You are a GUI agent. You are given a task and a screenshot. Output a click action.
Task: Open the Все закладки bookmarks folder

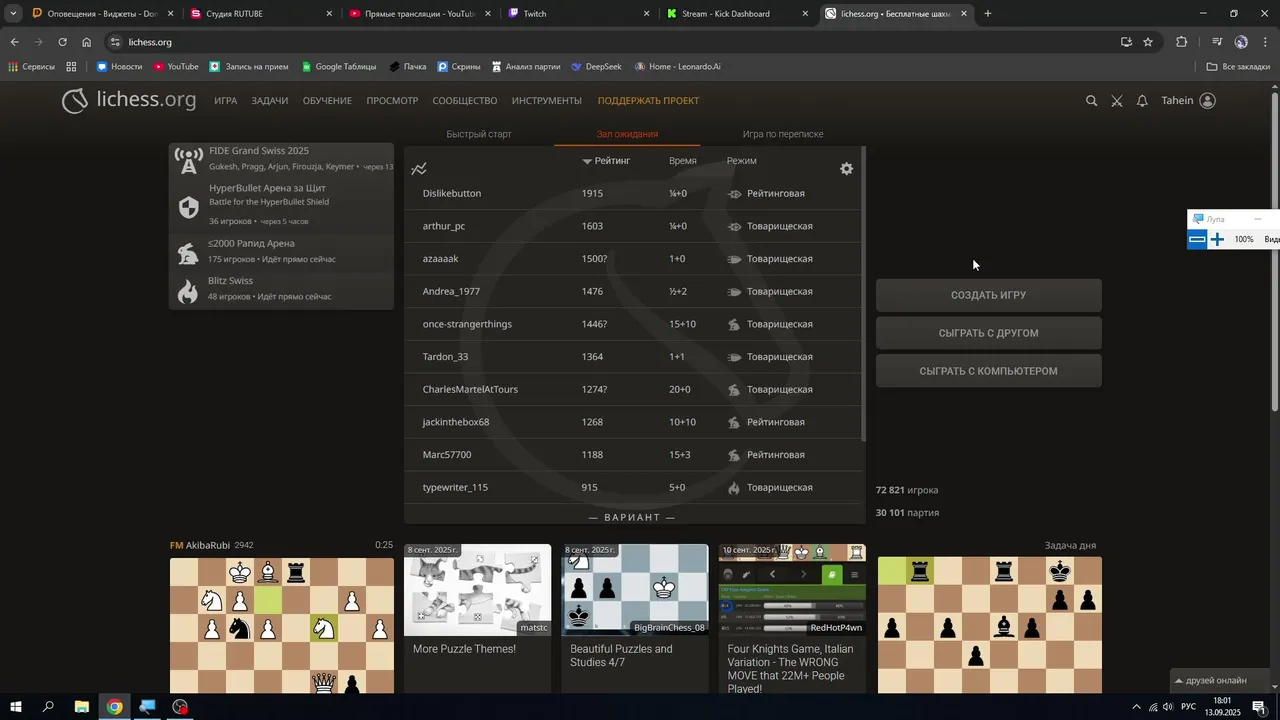click(x=1238, y=67)
